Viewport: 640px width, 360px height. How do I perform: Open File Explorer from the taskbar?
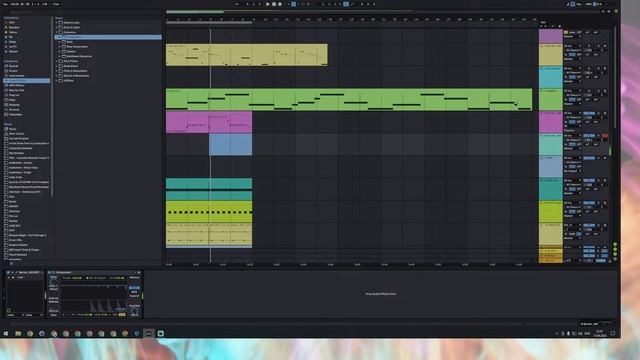[18, 333]
